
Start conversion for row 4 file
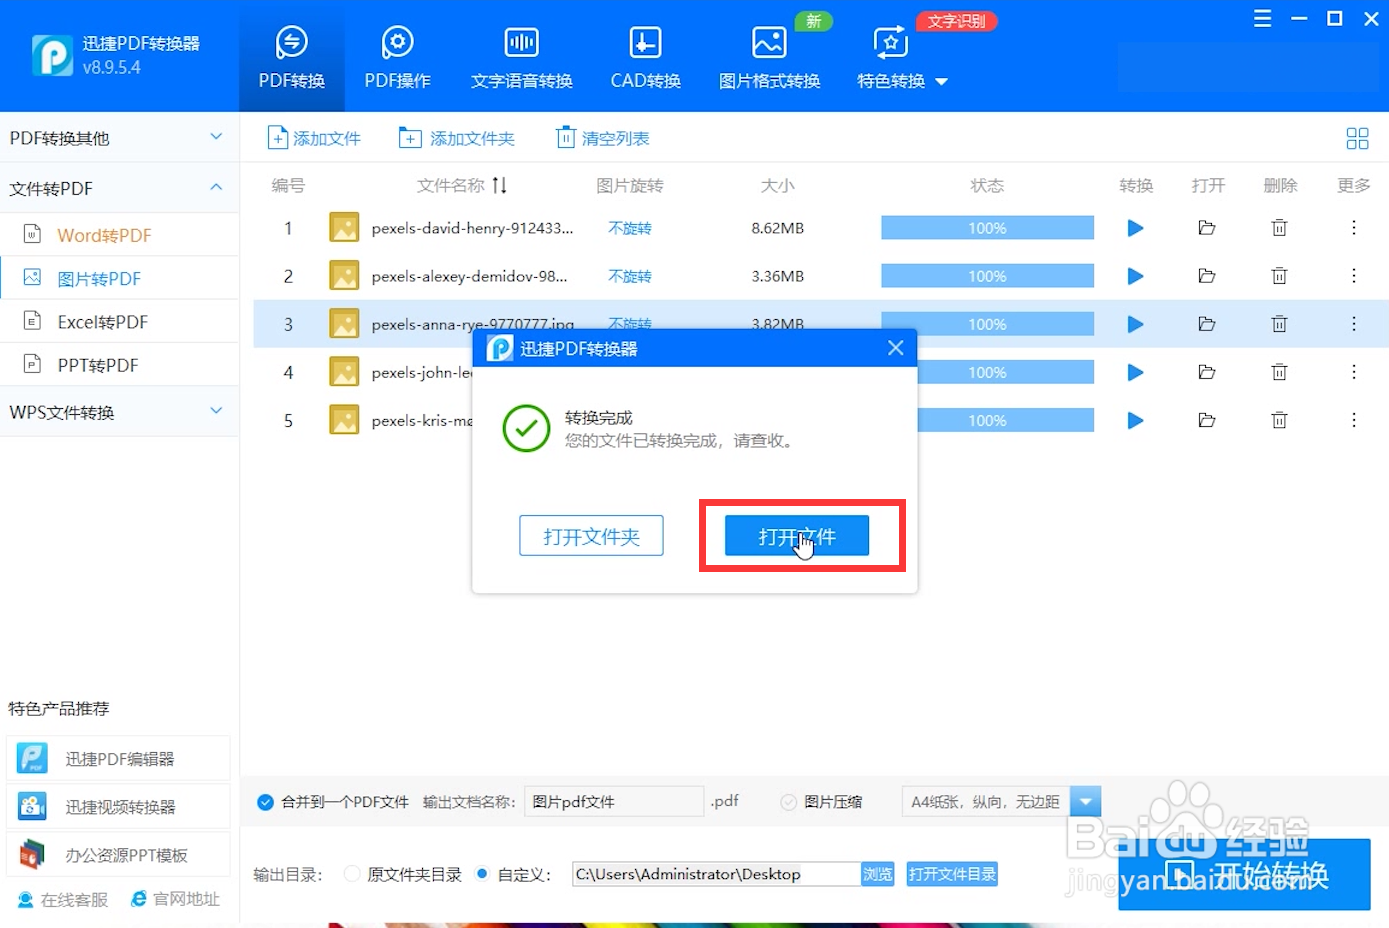(x=1135, y=372)
